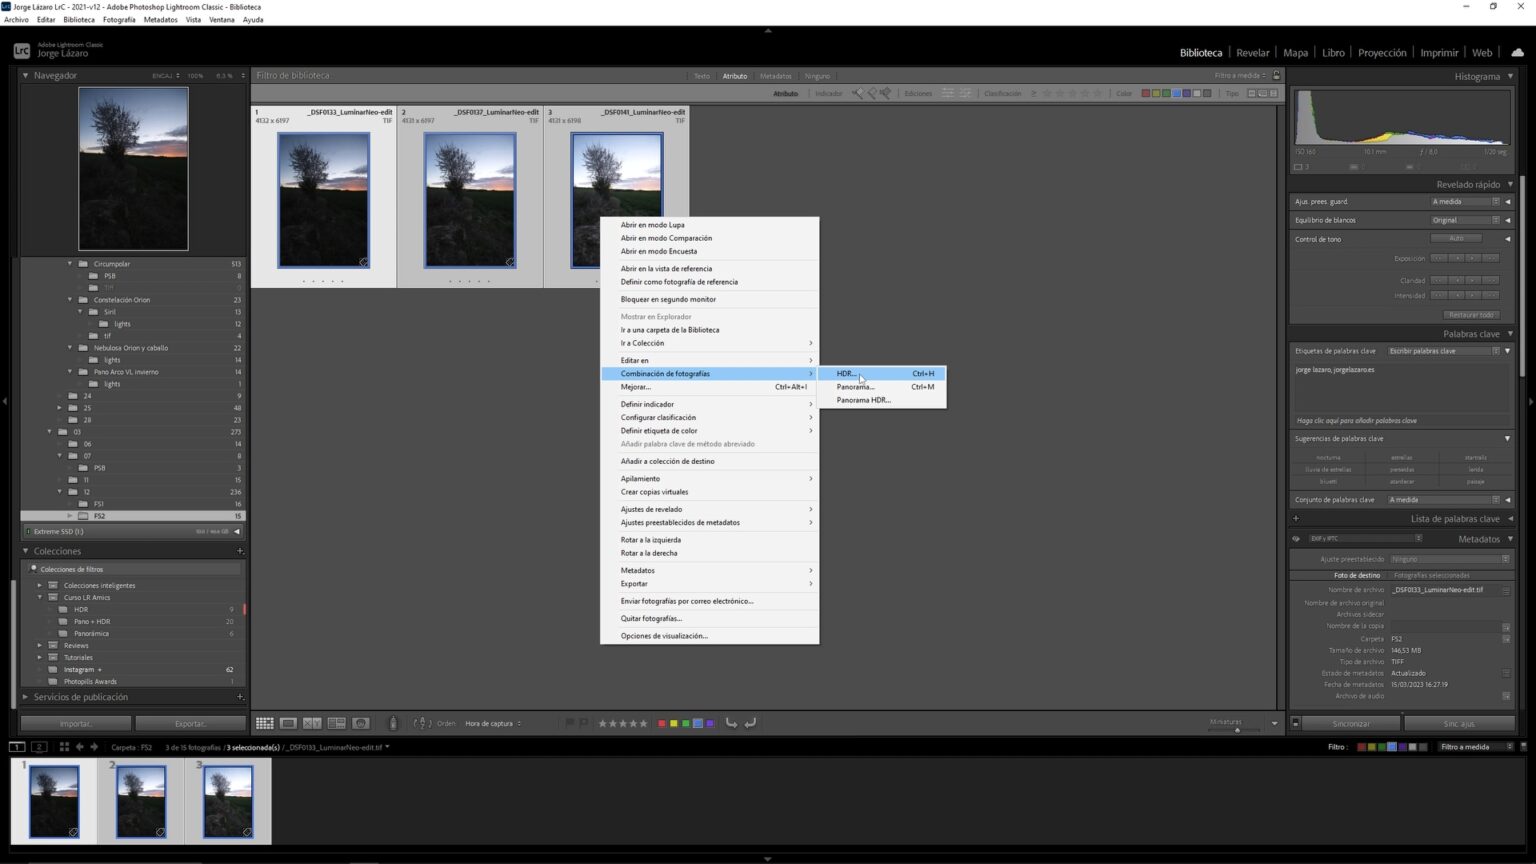This screenshot has height=864, width=1536.
Task: Click the Importar button
Action: [x=78, y=723]
